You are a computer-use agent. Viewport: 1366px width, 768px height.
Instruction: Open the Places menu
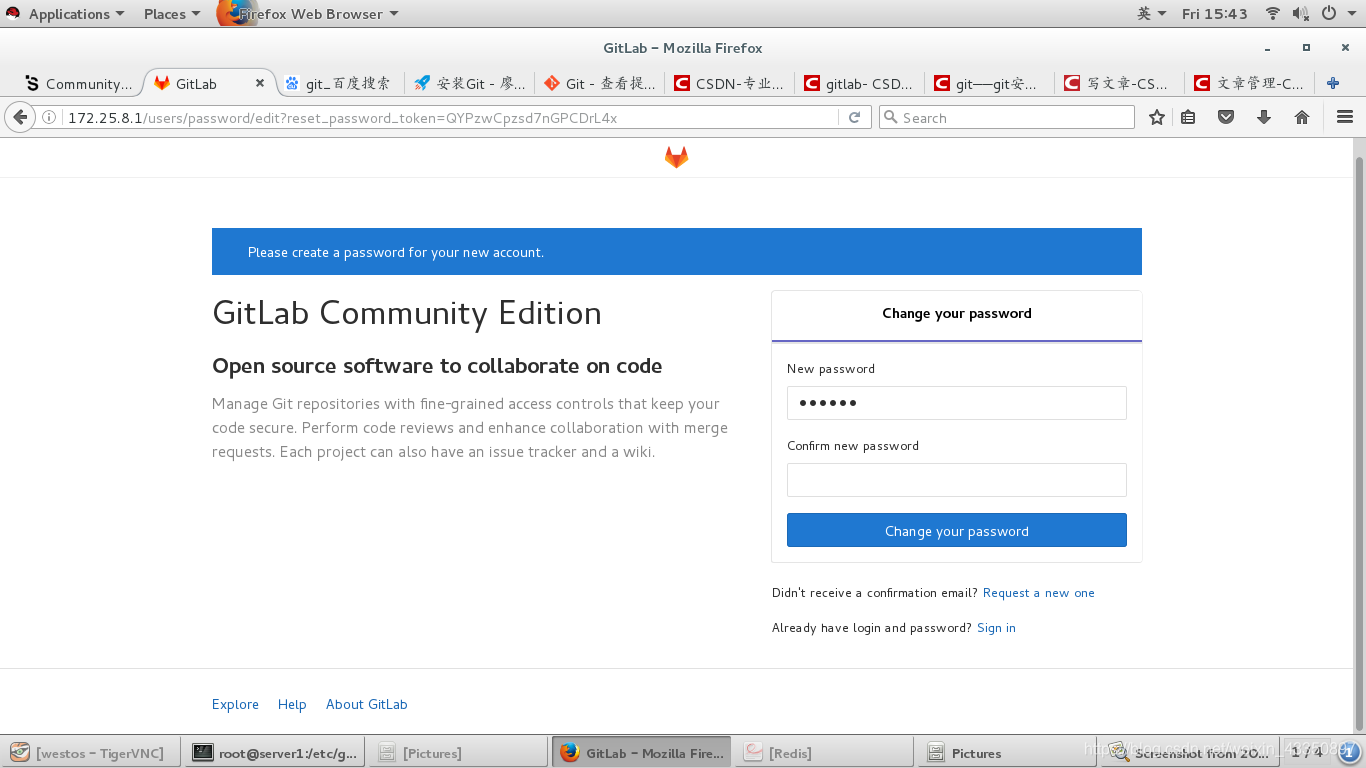tap(171, 14)
